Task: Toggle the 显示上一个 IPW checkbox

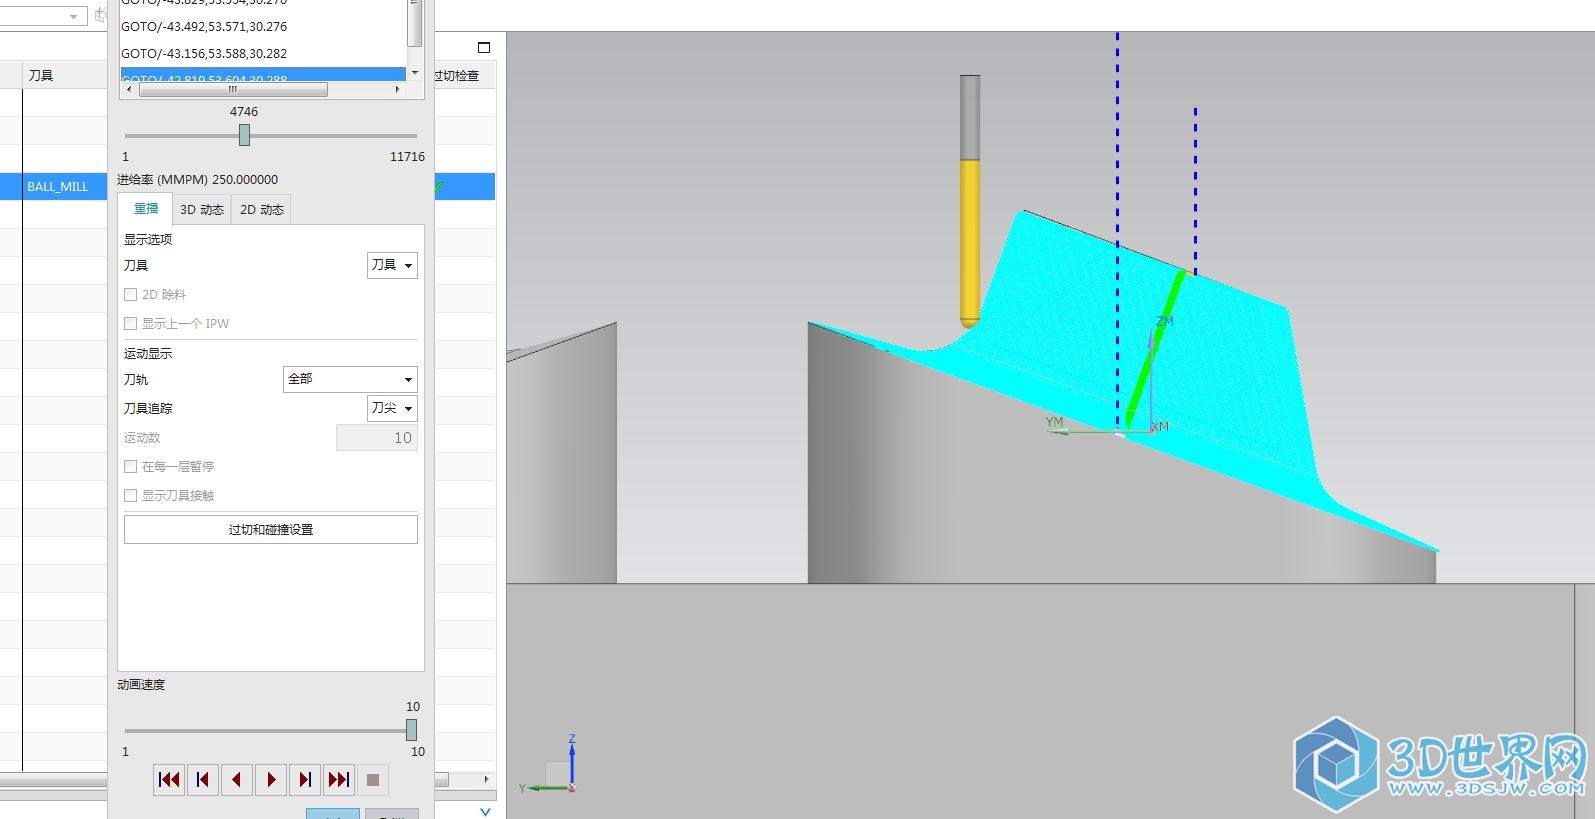Action: [131, 324]
